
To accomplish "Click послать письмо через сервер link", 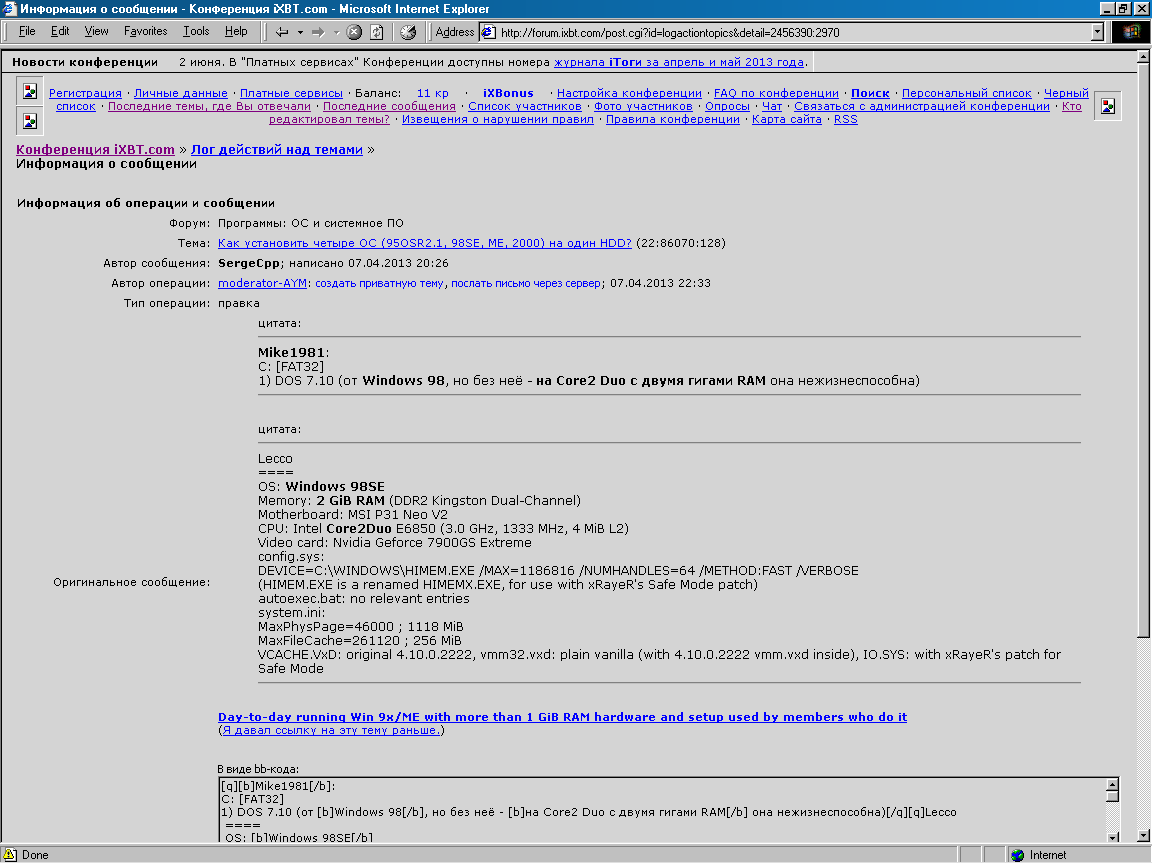I will (x=526, y=284).
